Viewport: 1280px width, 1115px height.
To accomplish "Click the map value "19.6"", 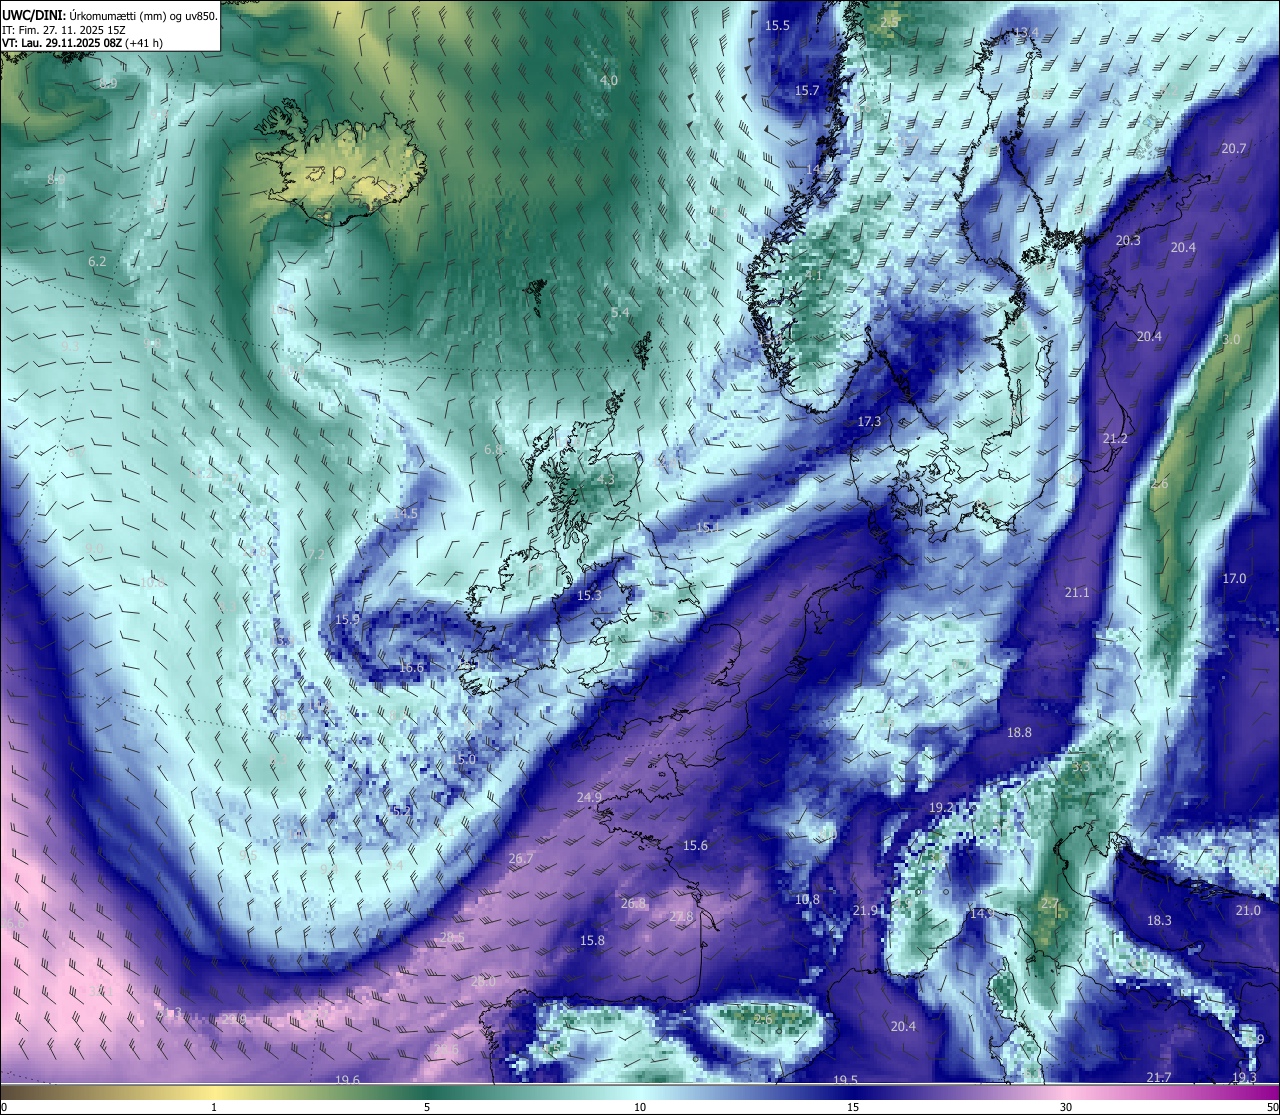I will [347, 1080].
